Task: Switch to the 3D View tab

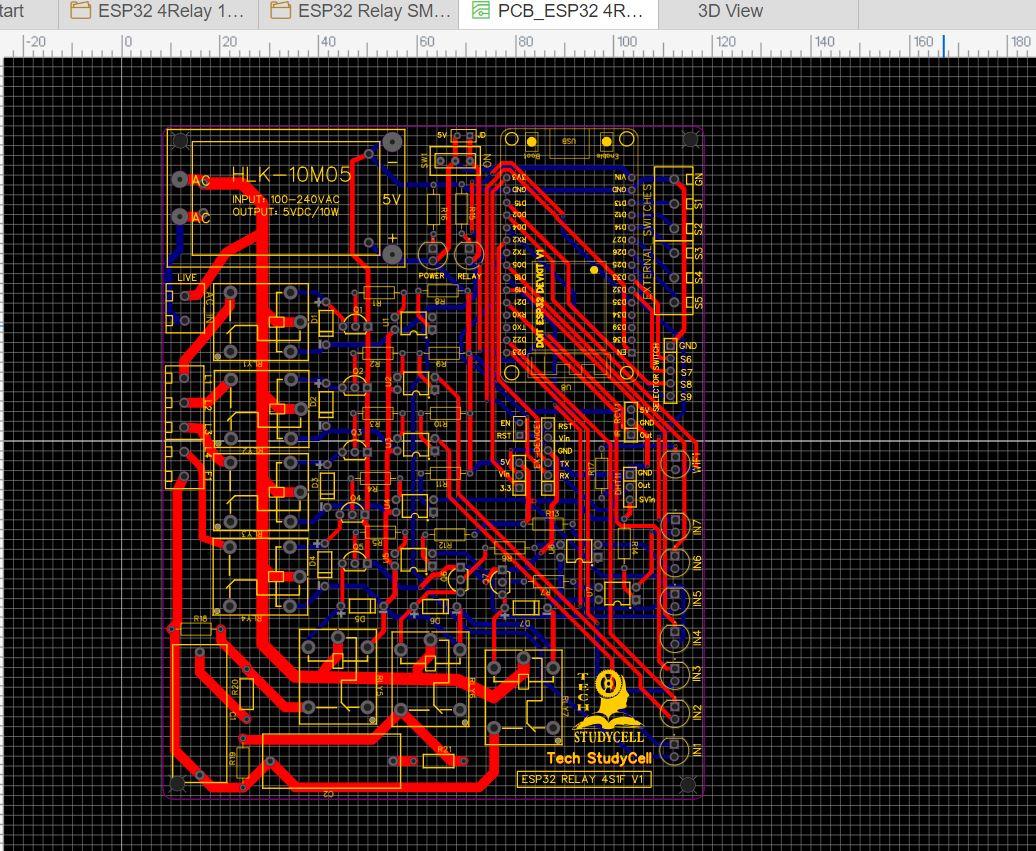Action: [730, 11]
